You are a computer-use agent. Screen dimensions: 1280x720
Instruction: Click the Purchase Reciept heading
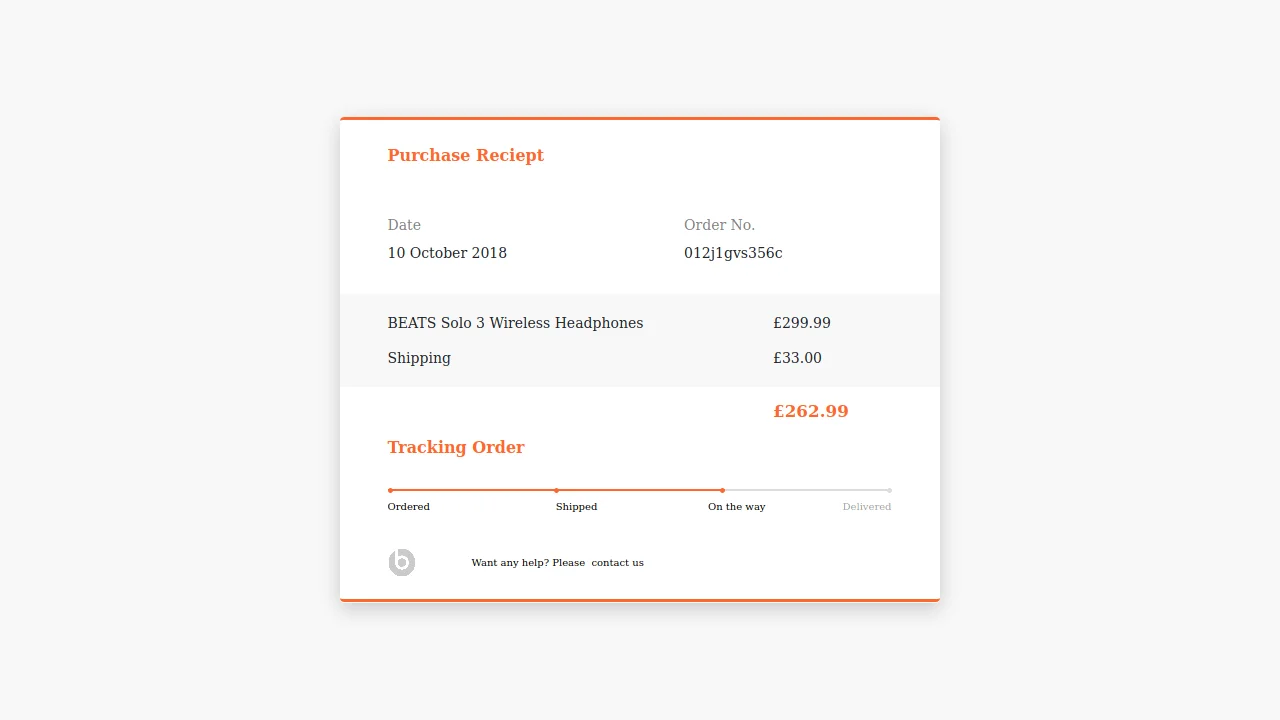(x=466, y=155)
